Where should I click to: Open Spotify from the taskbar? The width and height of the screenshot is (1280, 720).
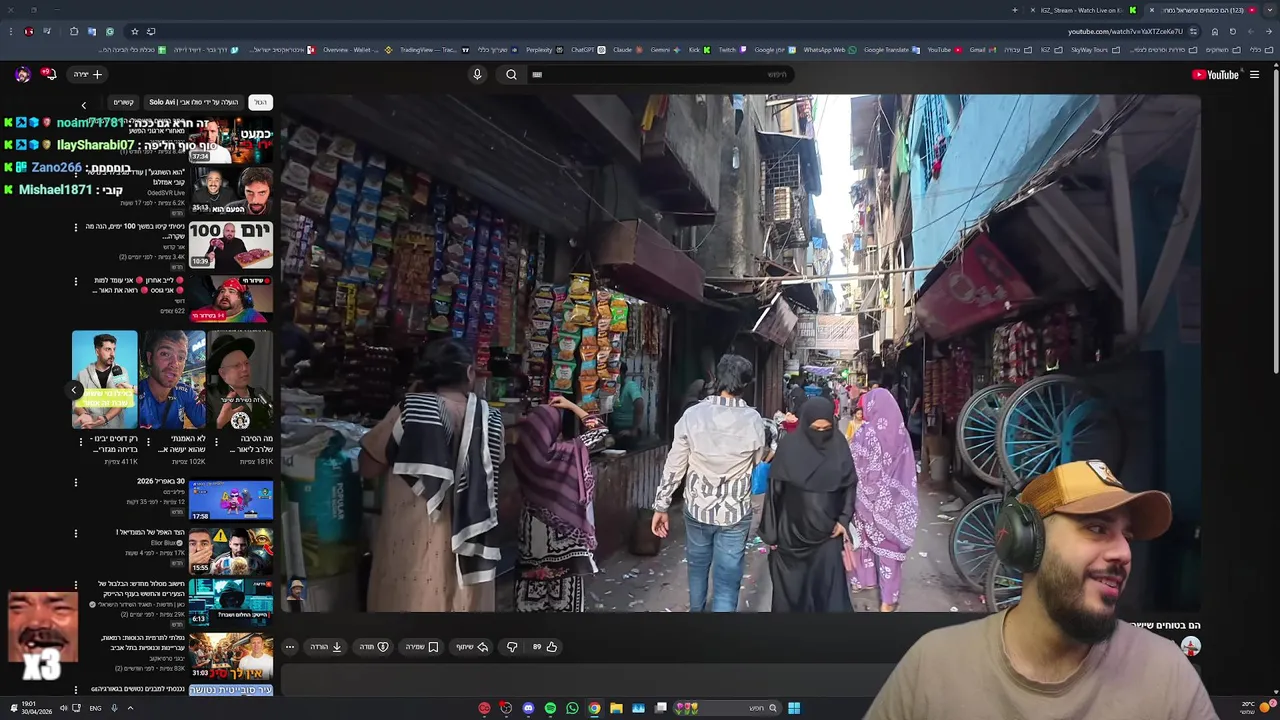tap(550, 708)
